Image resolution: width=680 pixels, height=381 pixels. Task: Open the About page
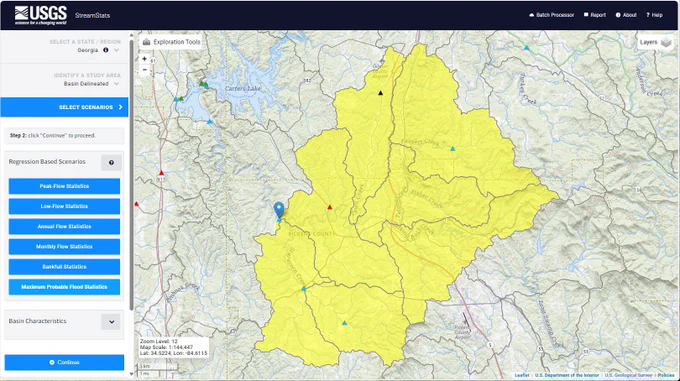pyautogui.click(x=626, y=15)
